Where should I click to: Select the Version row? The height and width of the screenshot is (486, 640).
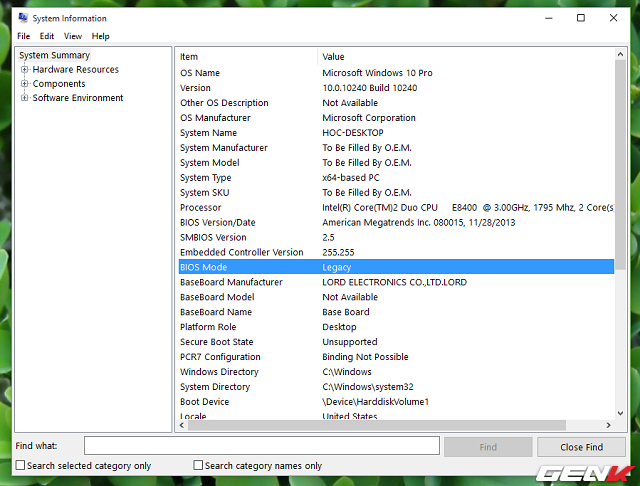(x=396, y=88)
